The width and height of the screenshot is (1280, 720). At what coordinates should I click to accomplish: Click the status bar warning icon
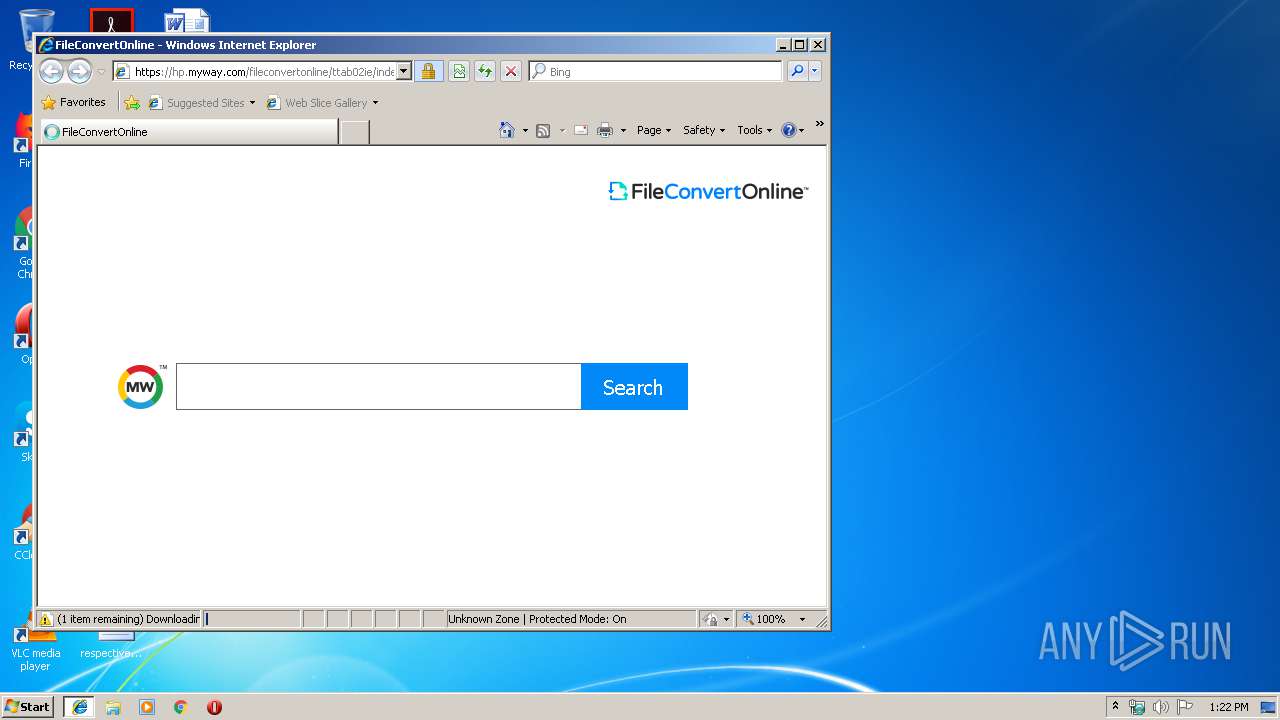click(x=46, y=619)
